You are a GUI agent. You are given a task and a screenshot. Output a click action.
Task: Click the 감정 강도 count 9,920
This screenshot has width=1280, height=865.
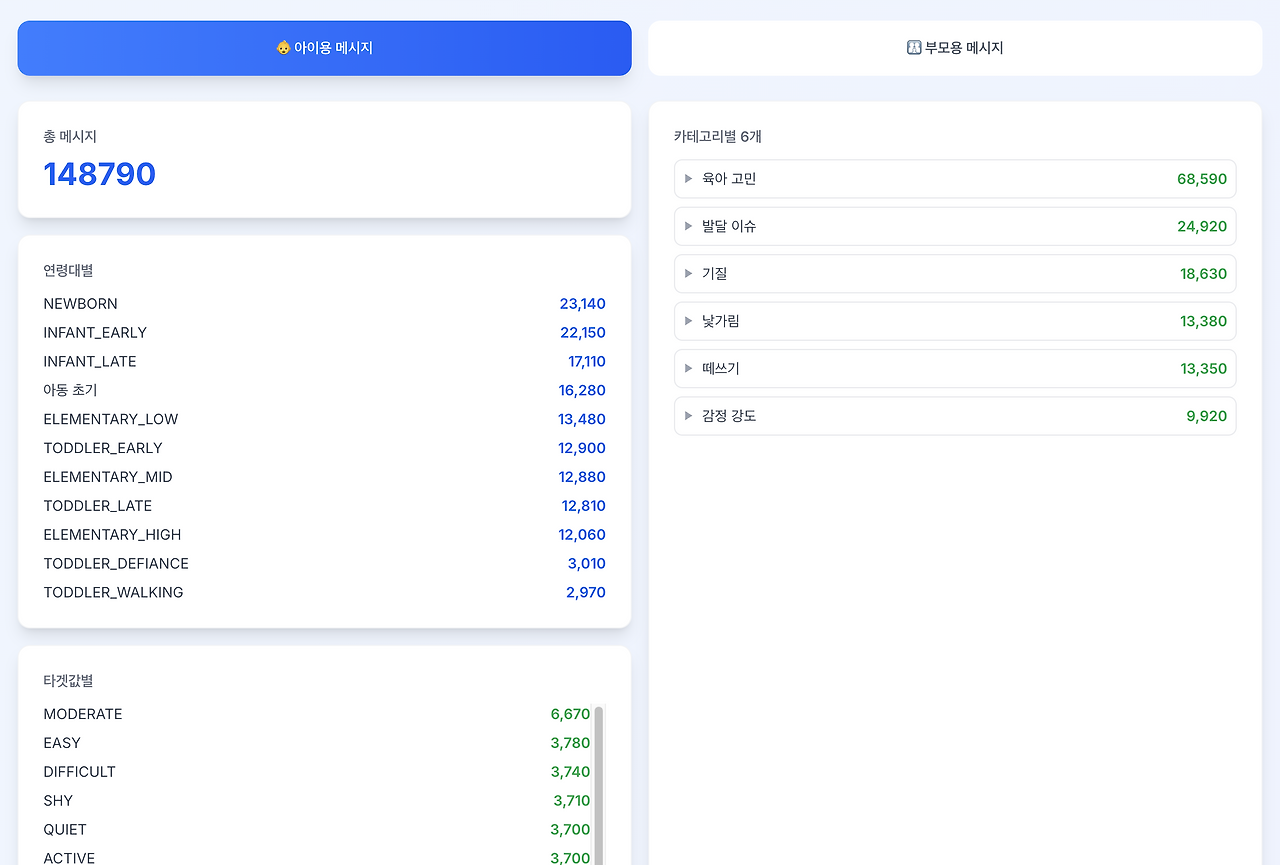(1207, 417)
